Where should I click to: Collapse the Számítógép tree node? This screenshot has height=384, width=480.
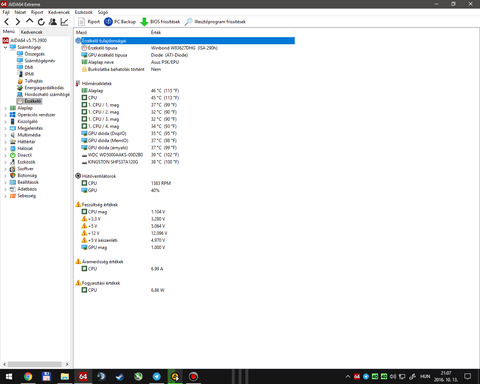point(5,47)
